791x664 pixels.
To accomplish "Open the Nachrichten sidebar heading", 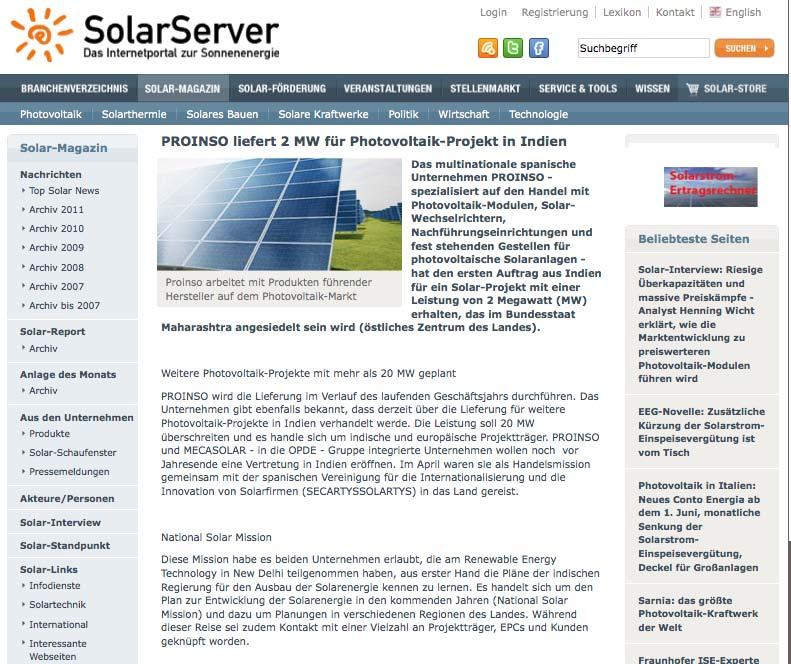I will pos(50,175).
